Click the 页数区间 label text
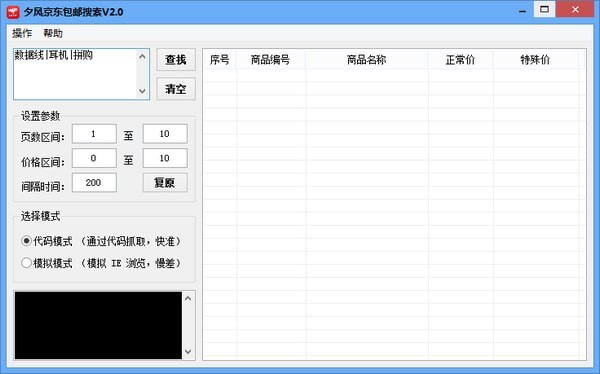600x374 pixels. point(42,137)
